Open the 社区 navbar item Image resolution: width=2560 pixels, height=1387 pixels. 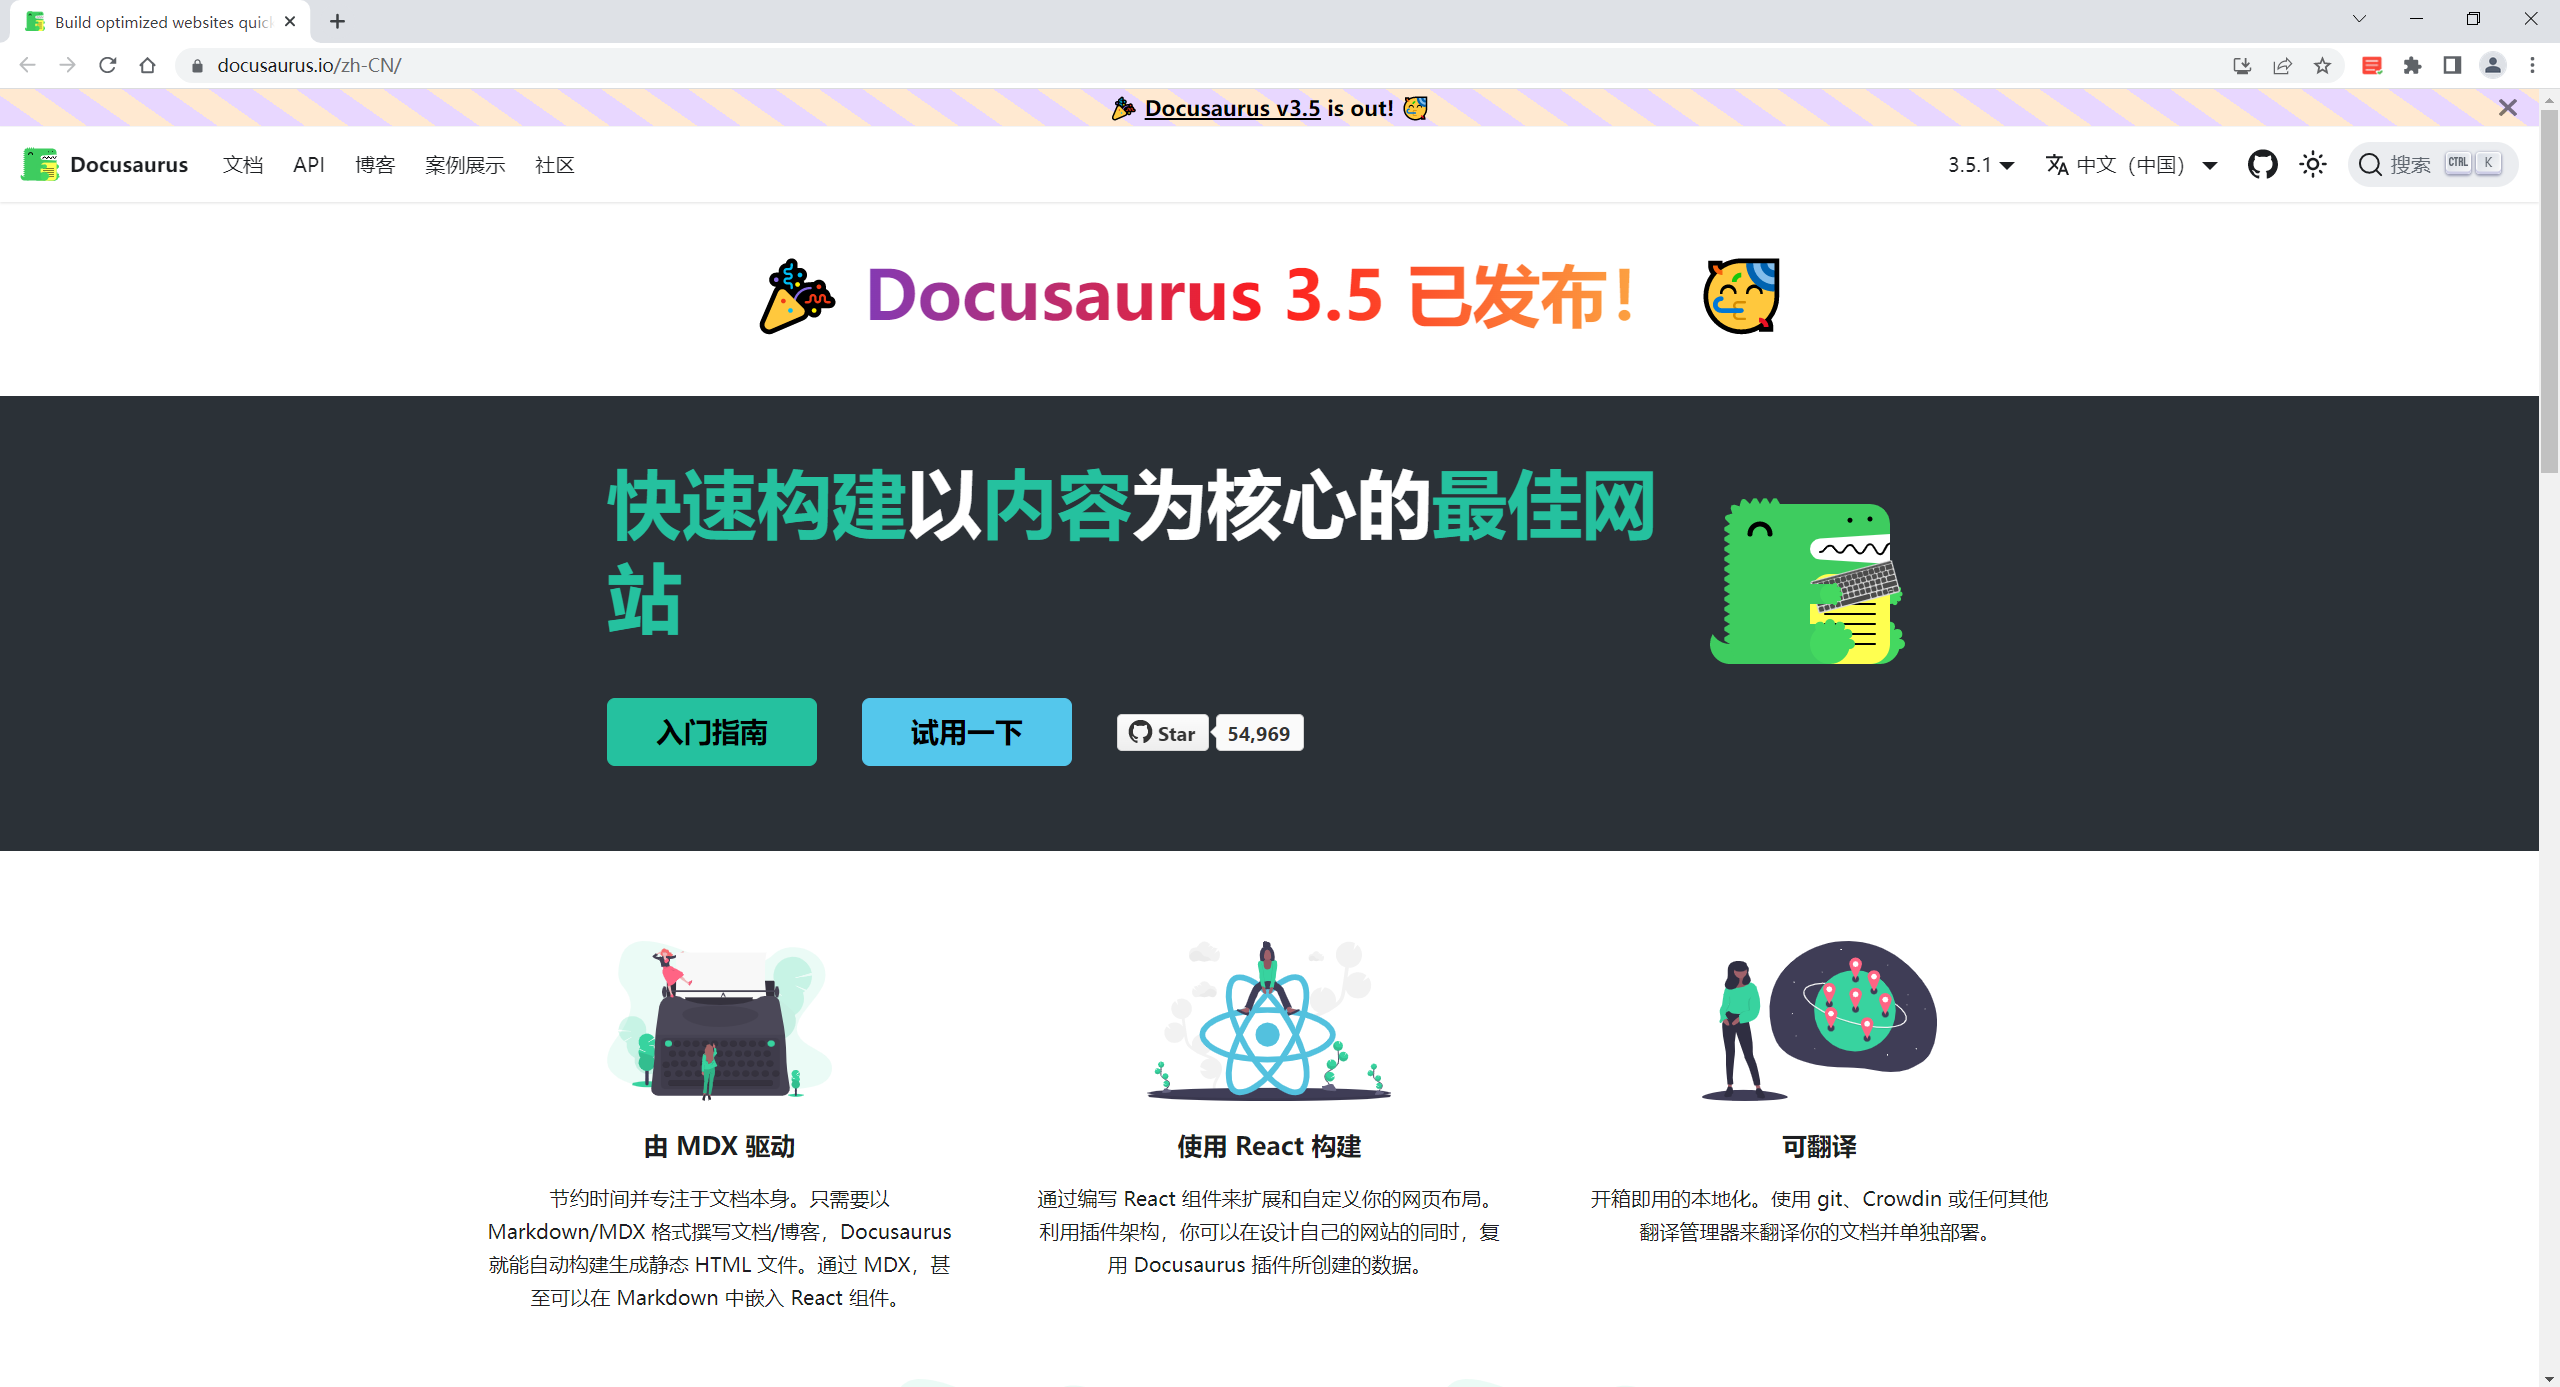pyautogui.click(x=555, y=165)
